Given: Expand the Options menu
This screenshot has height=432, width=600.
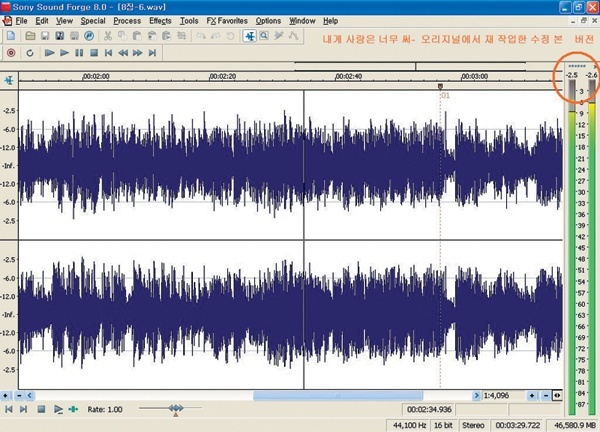Looking at the screenshot, I should pos(268,20).
